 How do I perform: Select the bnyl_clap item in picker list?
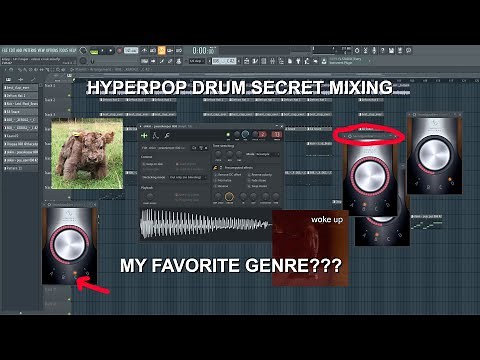[x=21, y=87]
